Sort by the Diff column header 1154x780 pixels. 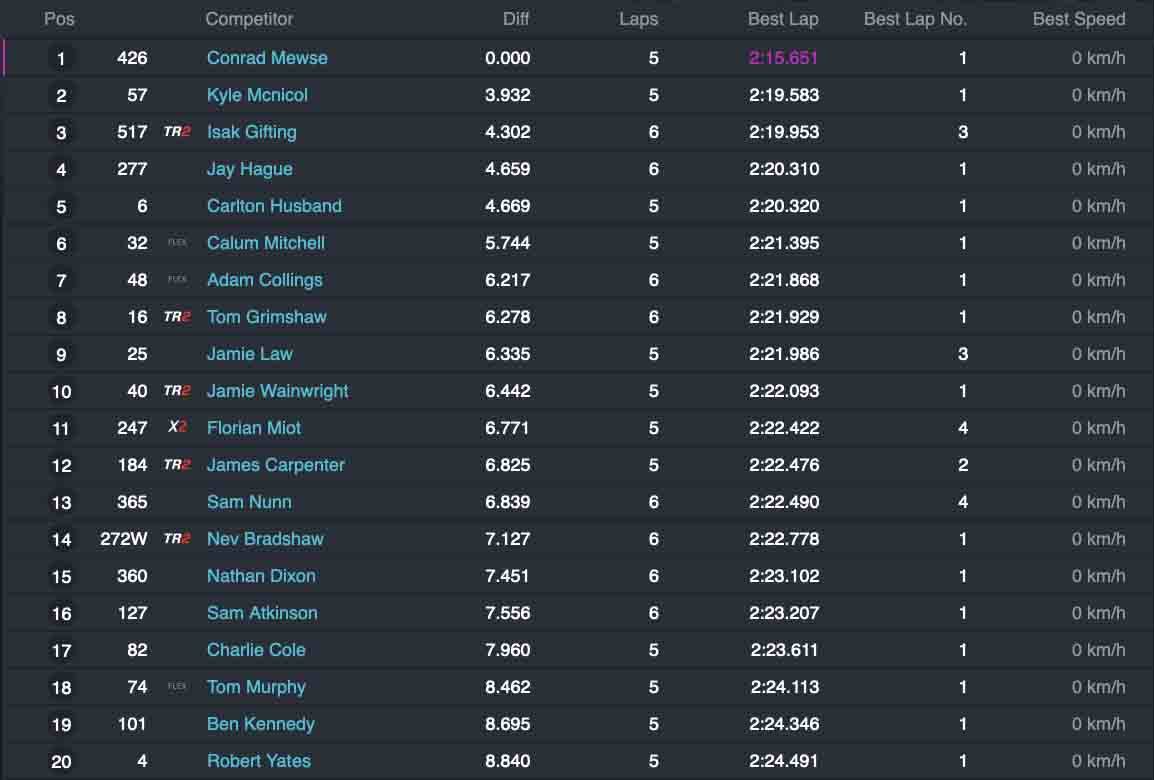(516, 19)
